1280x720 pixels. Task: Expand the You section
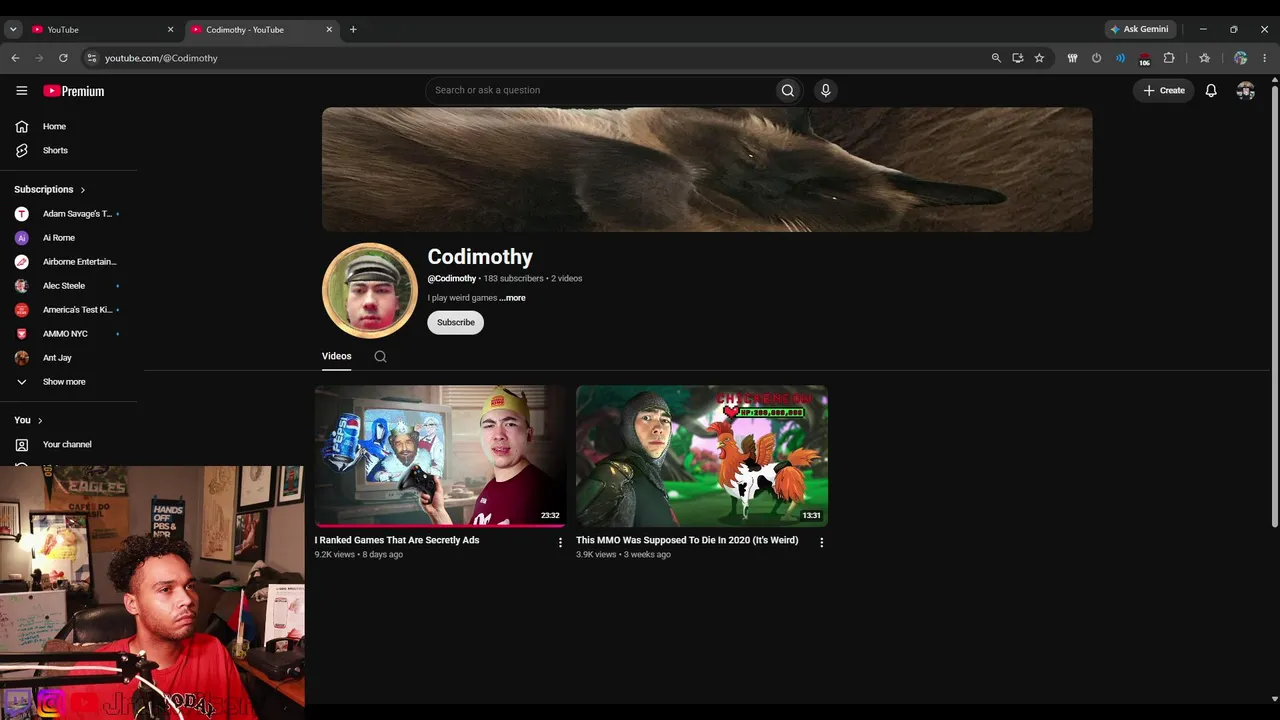(x=28, y=420)
